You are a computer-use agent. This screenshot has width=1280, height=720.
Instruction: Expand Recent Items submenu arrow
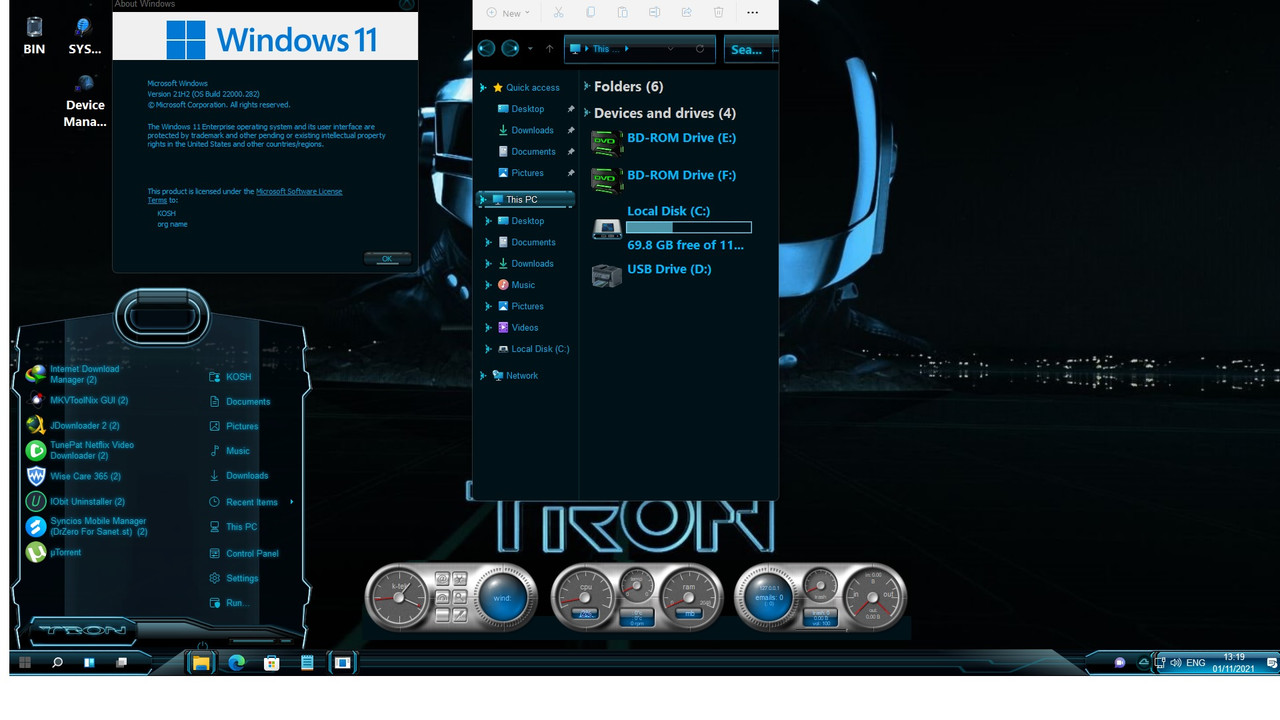click(x=292, y=502)
